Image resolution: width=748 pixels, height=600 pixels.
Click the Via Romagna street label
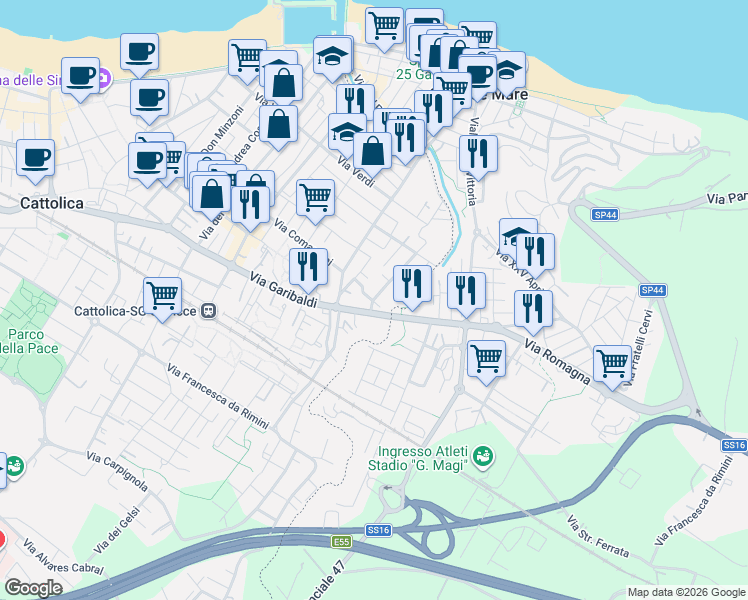[557, 361]
